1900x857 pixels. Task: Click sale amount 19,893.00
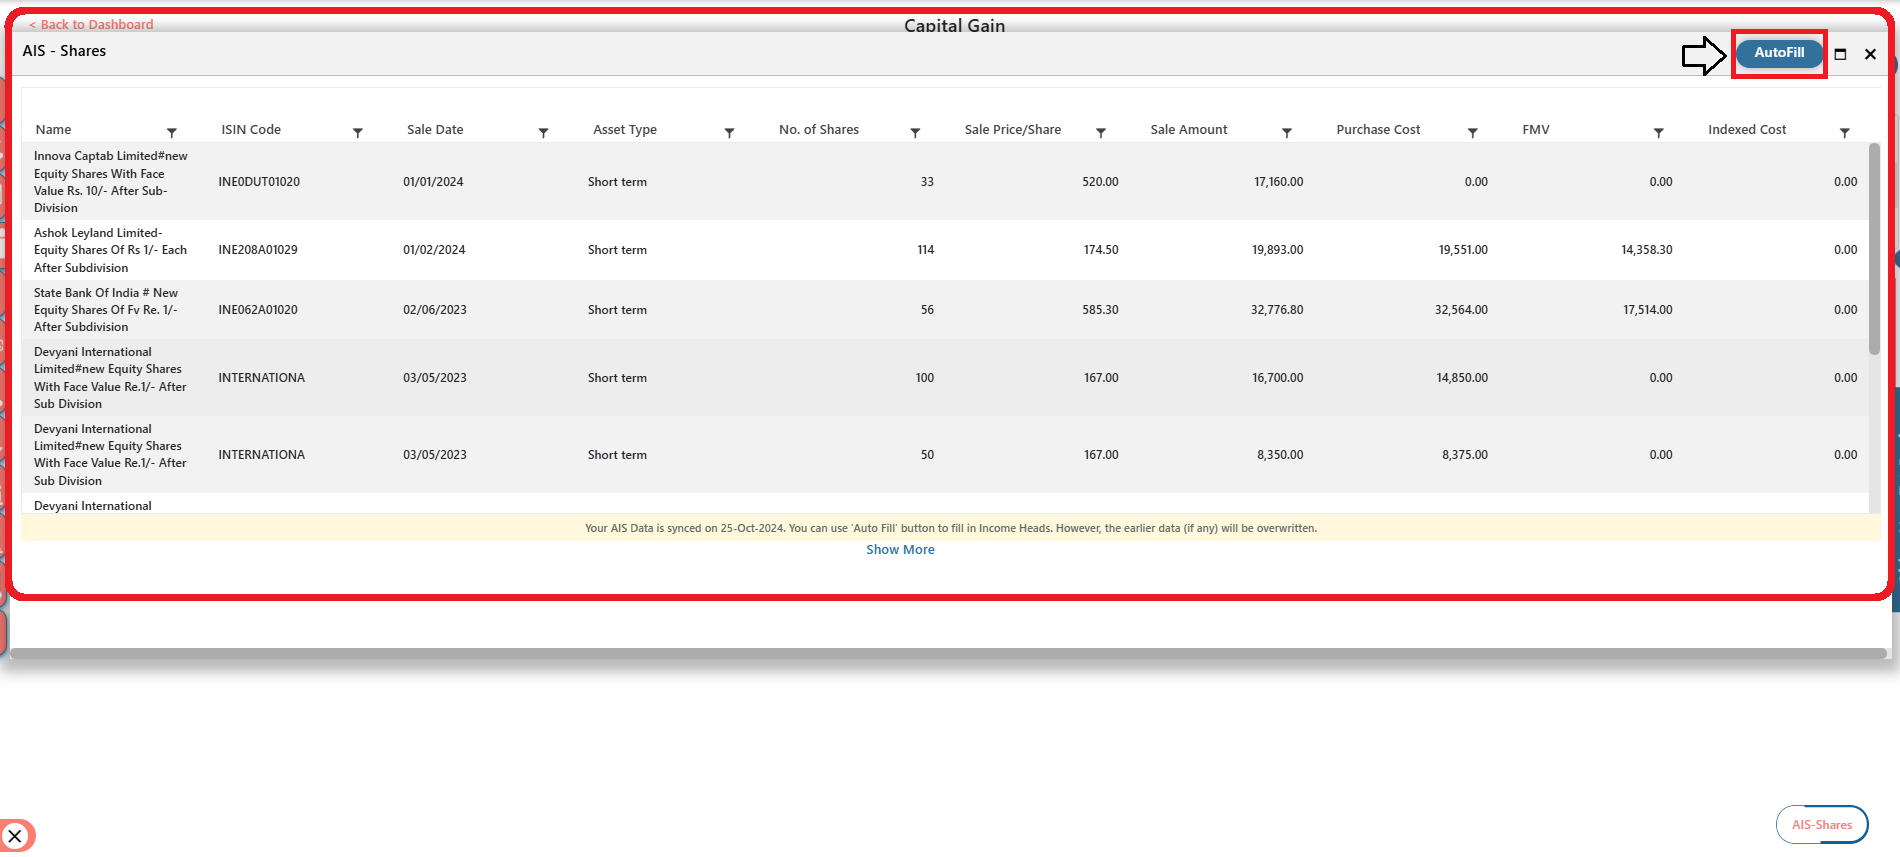click(1278, 250)
